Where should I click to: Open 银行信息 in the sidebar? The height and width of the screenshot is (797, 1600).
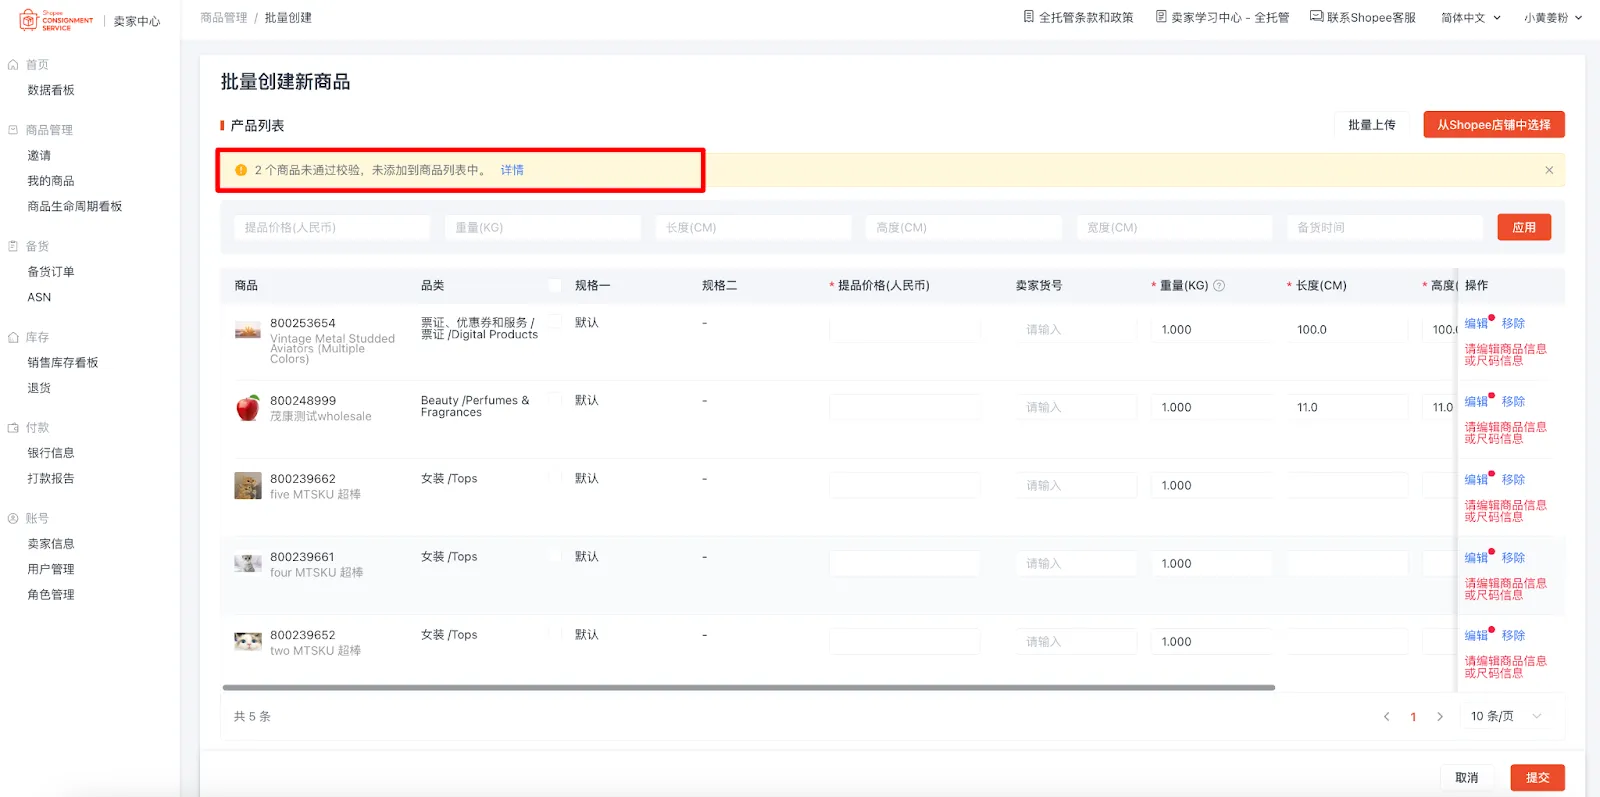tap(51, 453)
